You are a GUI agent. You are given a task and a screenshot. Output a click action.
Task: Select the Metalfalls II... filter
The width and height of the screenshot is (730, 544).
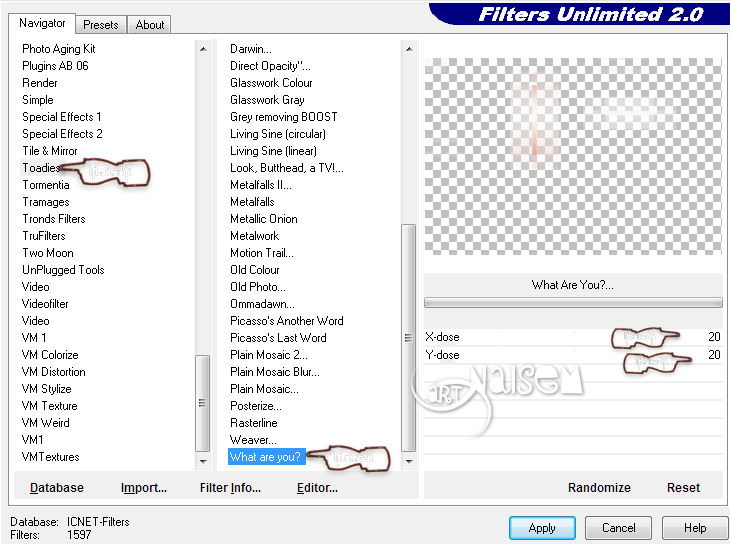[261, 185]
